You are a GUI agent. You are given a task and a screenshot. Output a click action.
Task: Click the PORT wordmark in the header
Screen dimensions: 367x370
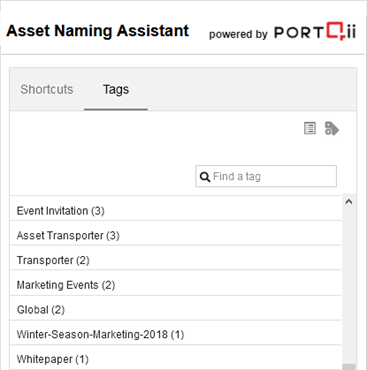pos(299,33)
